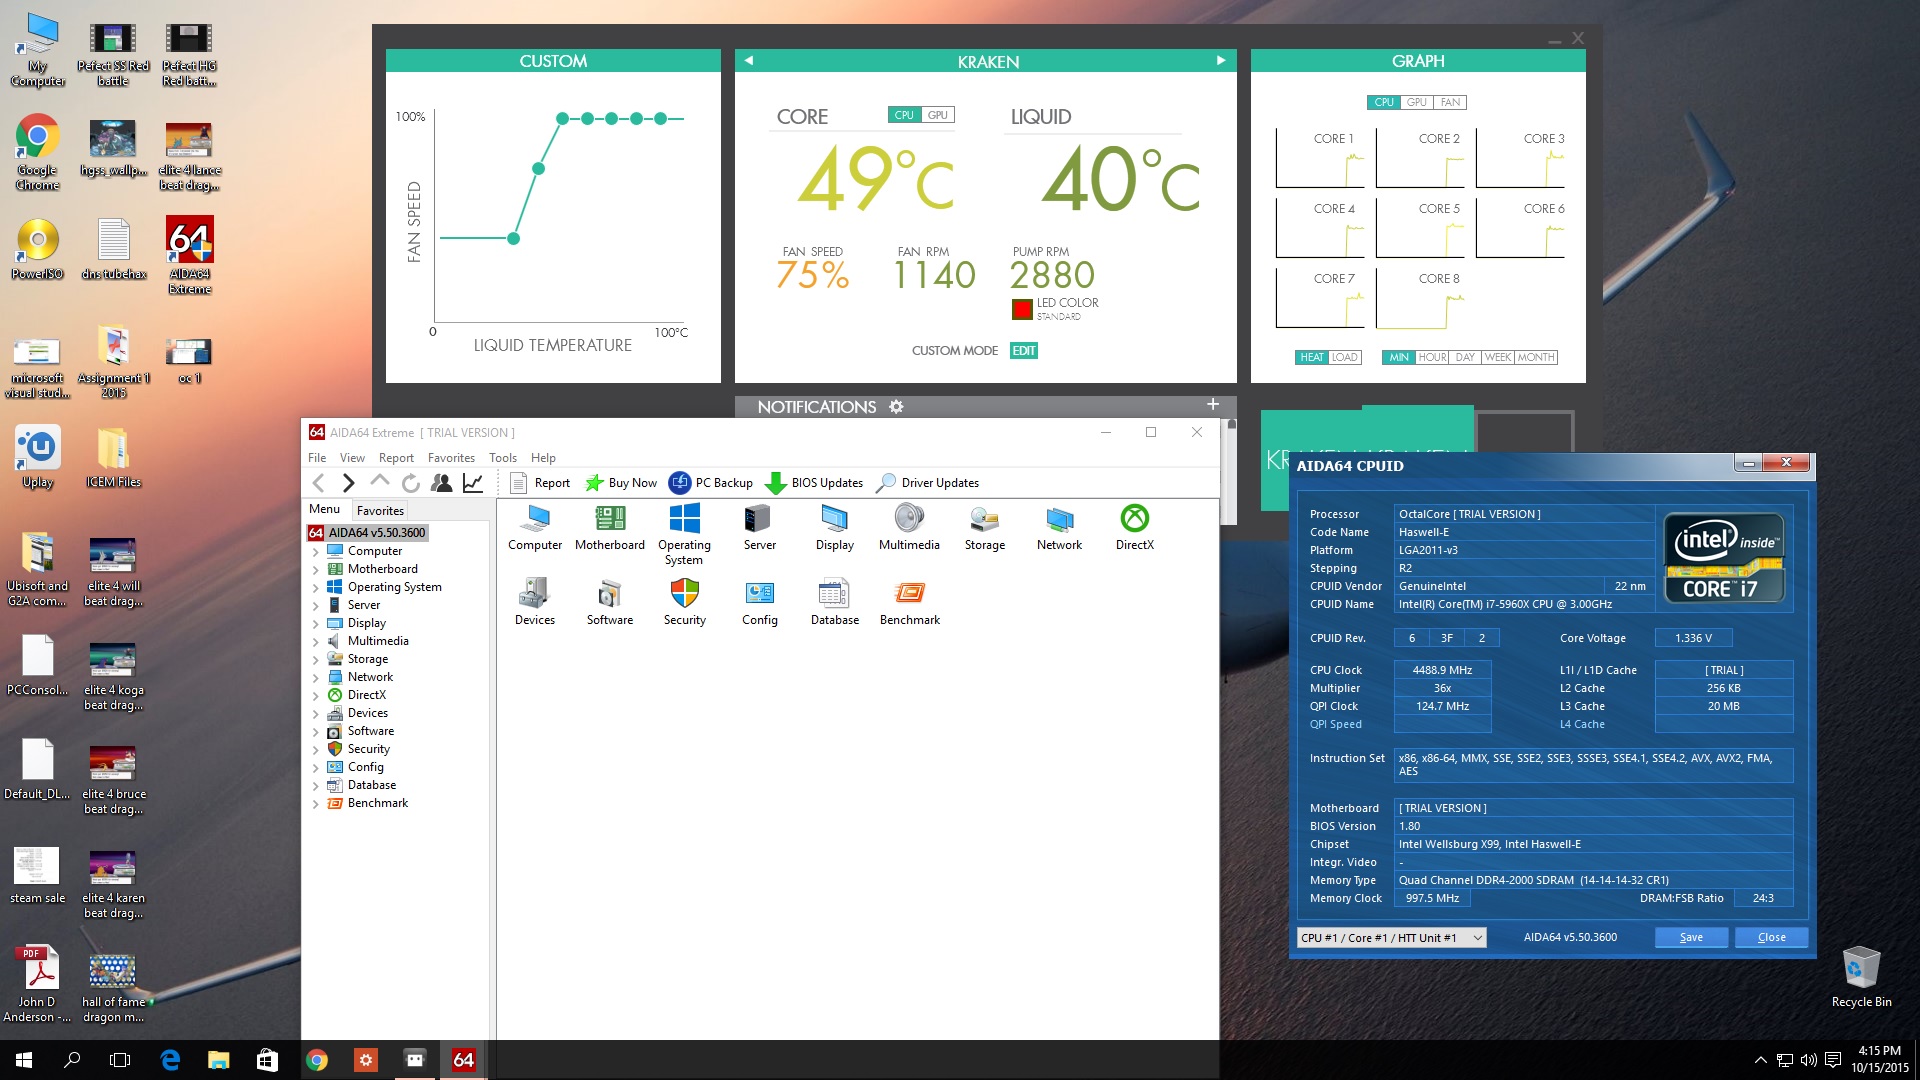Viewport: 1920px width, 1080px height.
Task: Open the Operating System category icon
Action: [684, 534]
